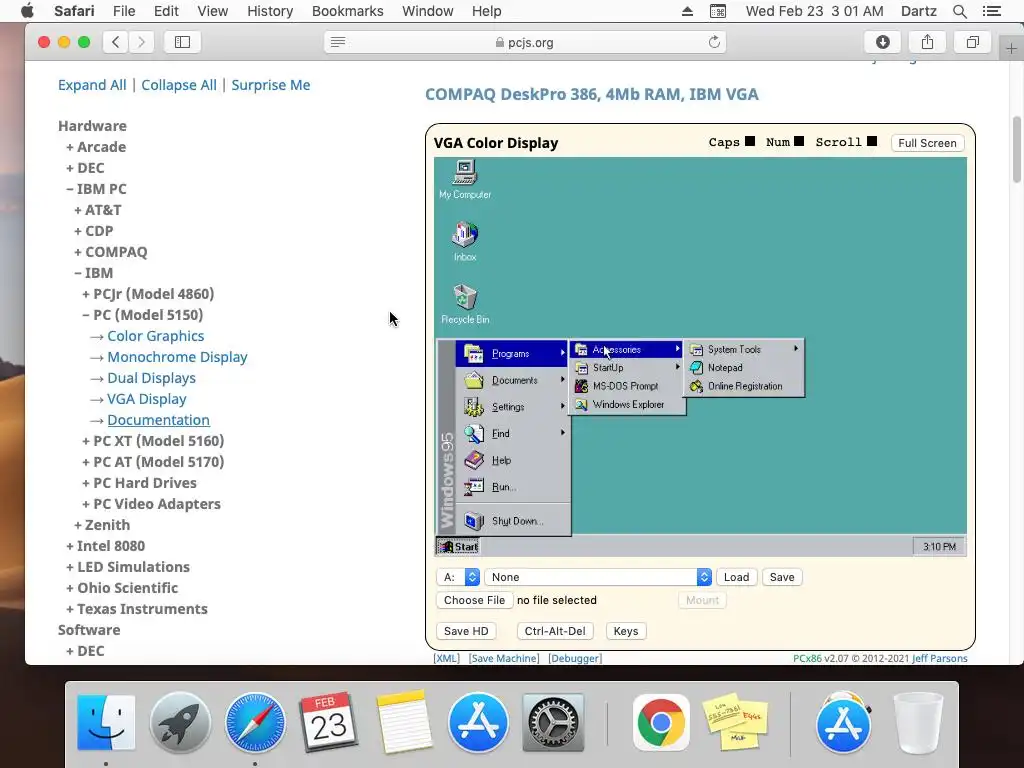
Task: Collapse the IBM PC tree node
Action: (96, 189)
